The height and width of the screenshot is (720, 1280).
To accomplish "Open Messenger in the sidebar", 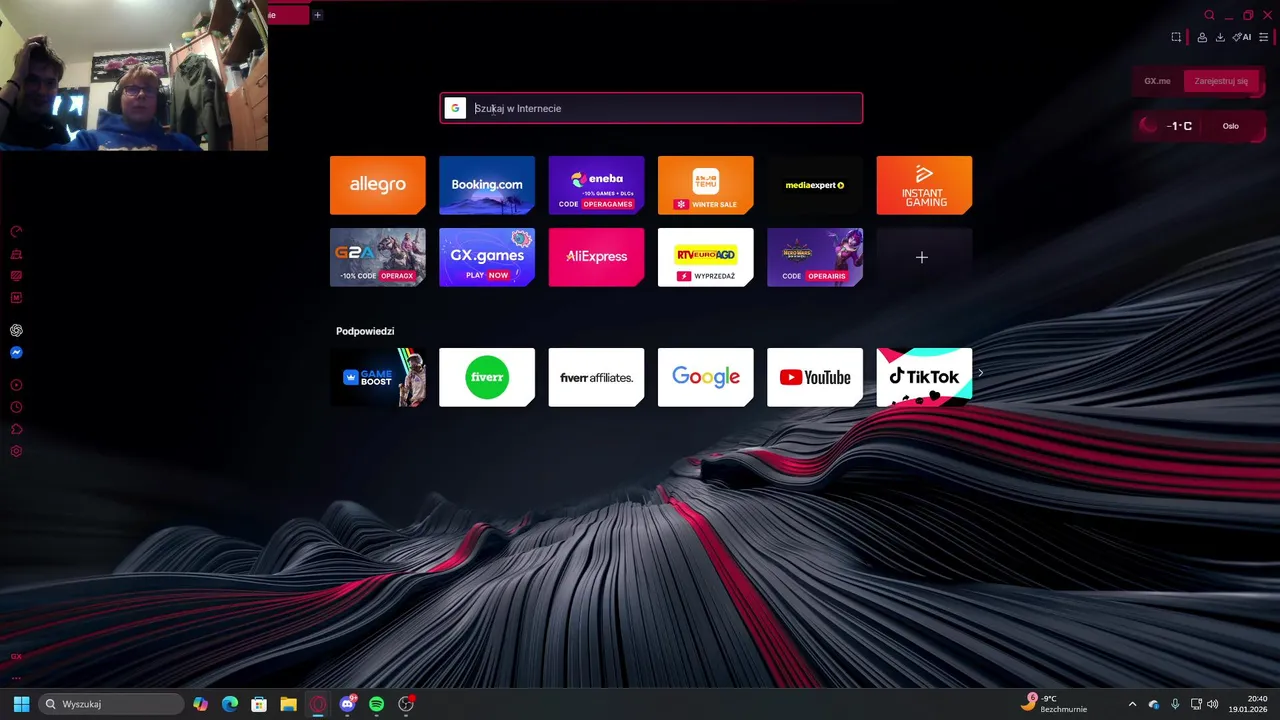I will [16, 352].
